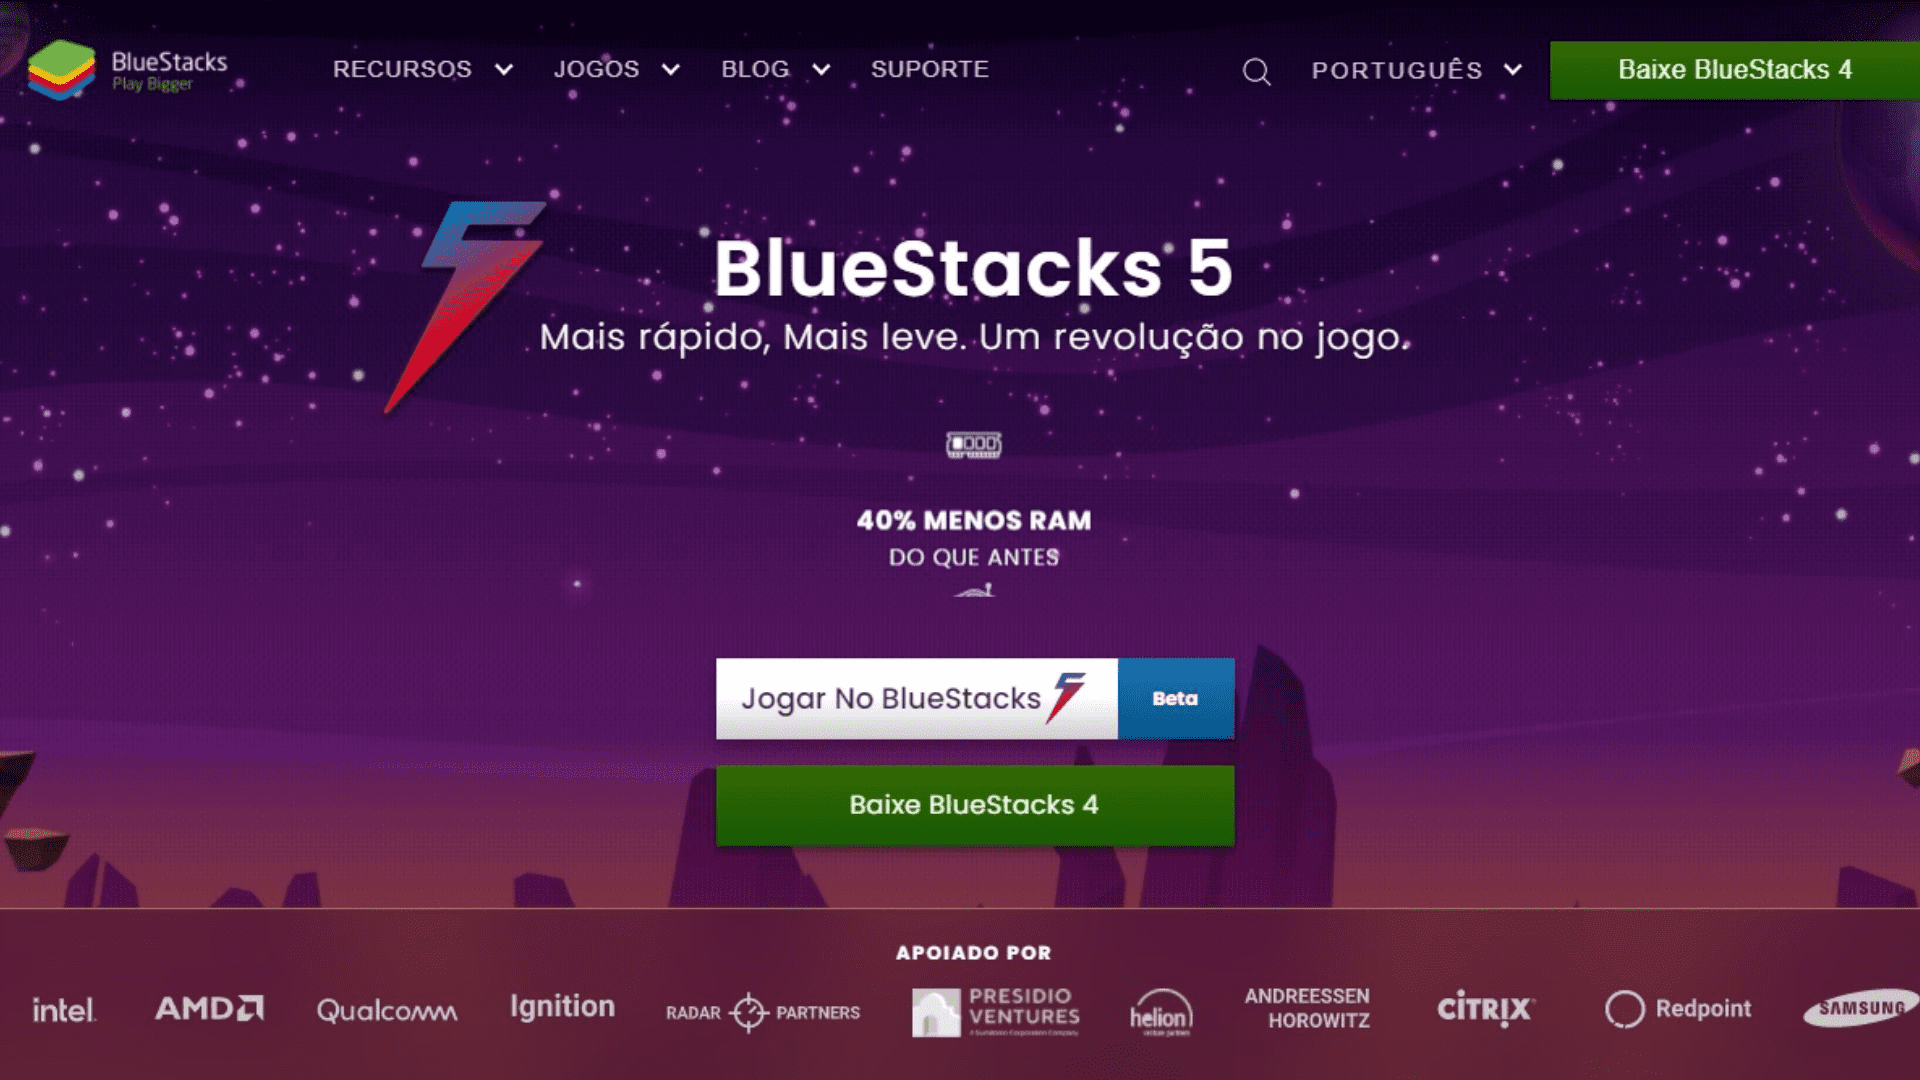Image resolution: width=1920 pixels, height=1080 pixels.
Task: Open the search magnifier icon
Action: [x=1256, y=71]
